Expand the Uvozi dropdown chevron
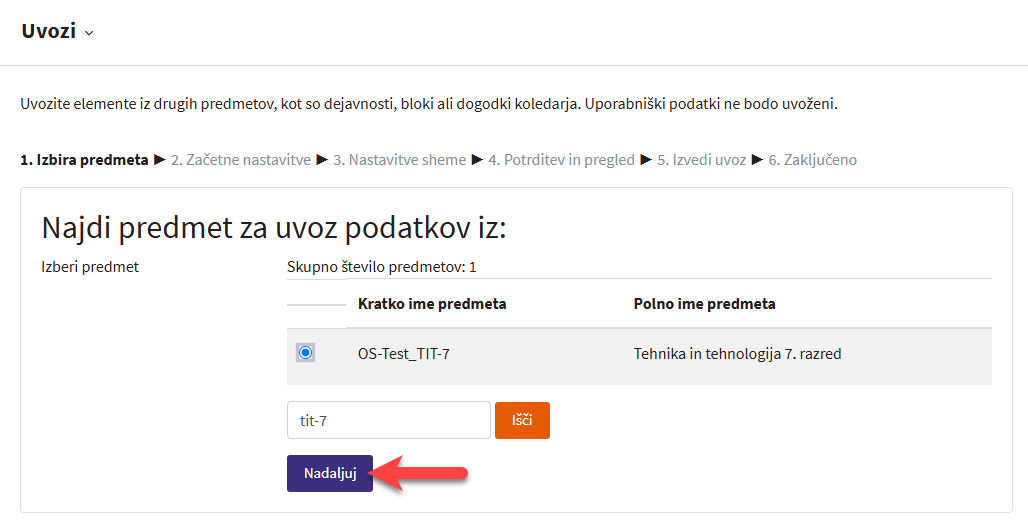This screenshot has height=532, width=1028. [89, 33]
